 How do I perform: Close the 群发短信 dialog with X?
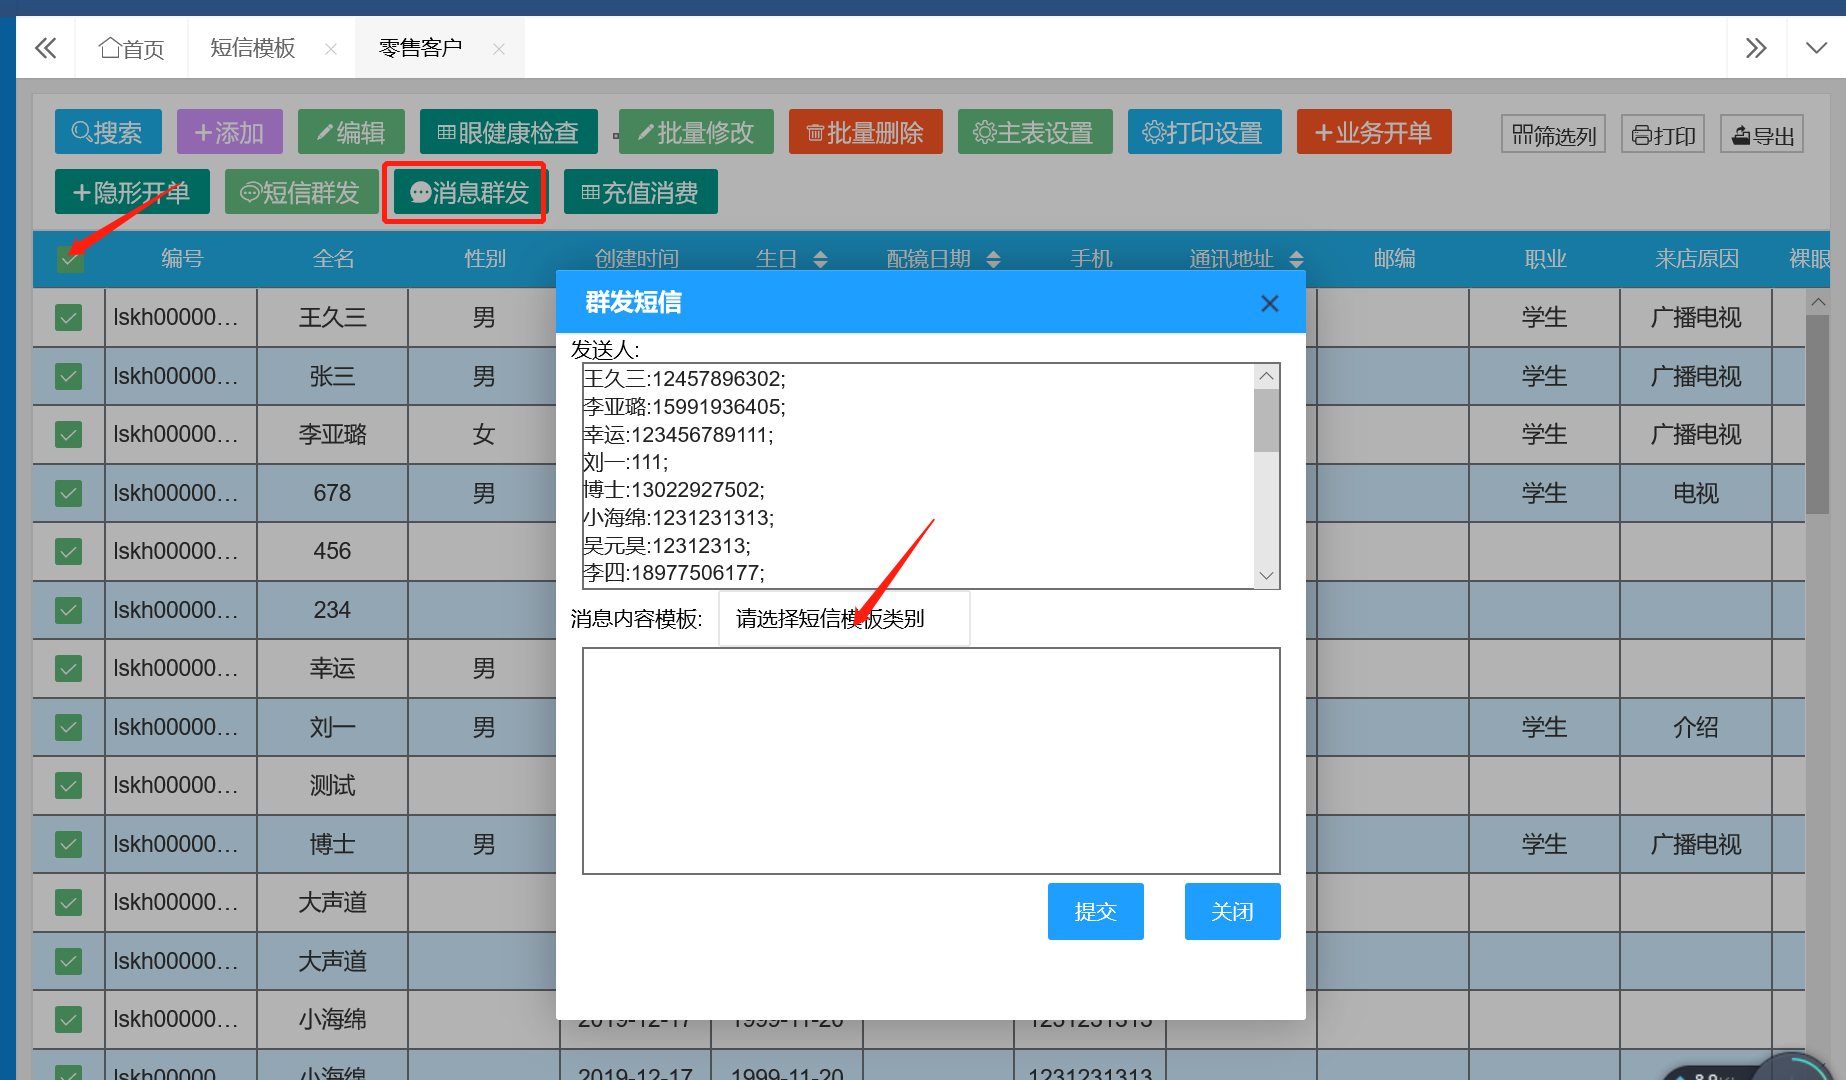[x=1270, y=303]
